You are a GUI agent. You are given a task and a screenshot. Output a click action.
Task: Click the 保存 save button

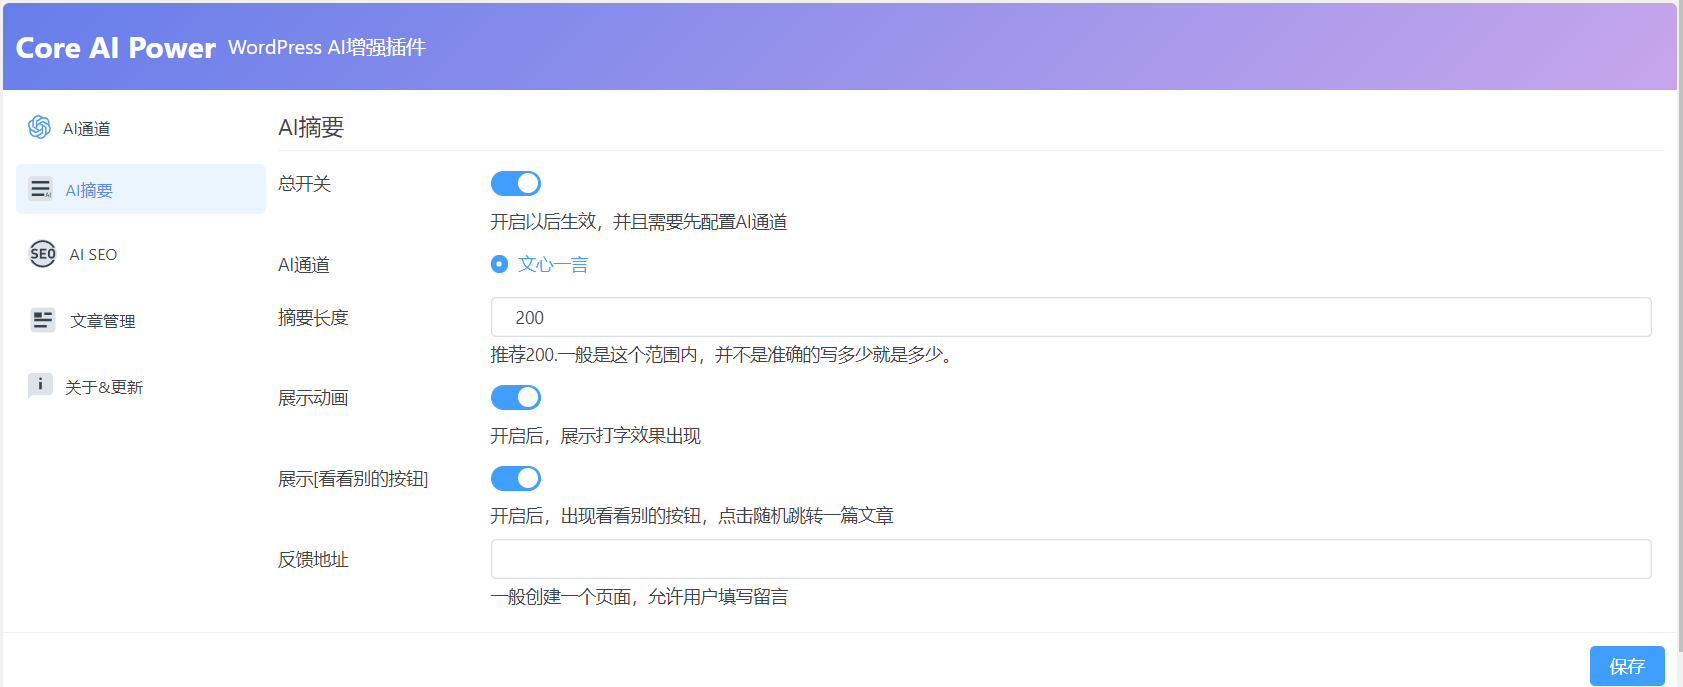coord(1627,666)
